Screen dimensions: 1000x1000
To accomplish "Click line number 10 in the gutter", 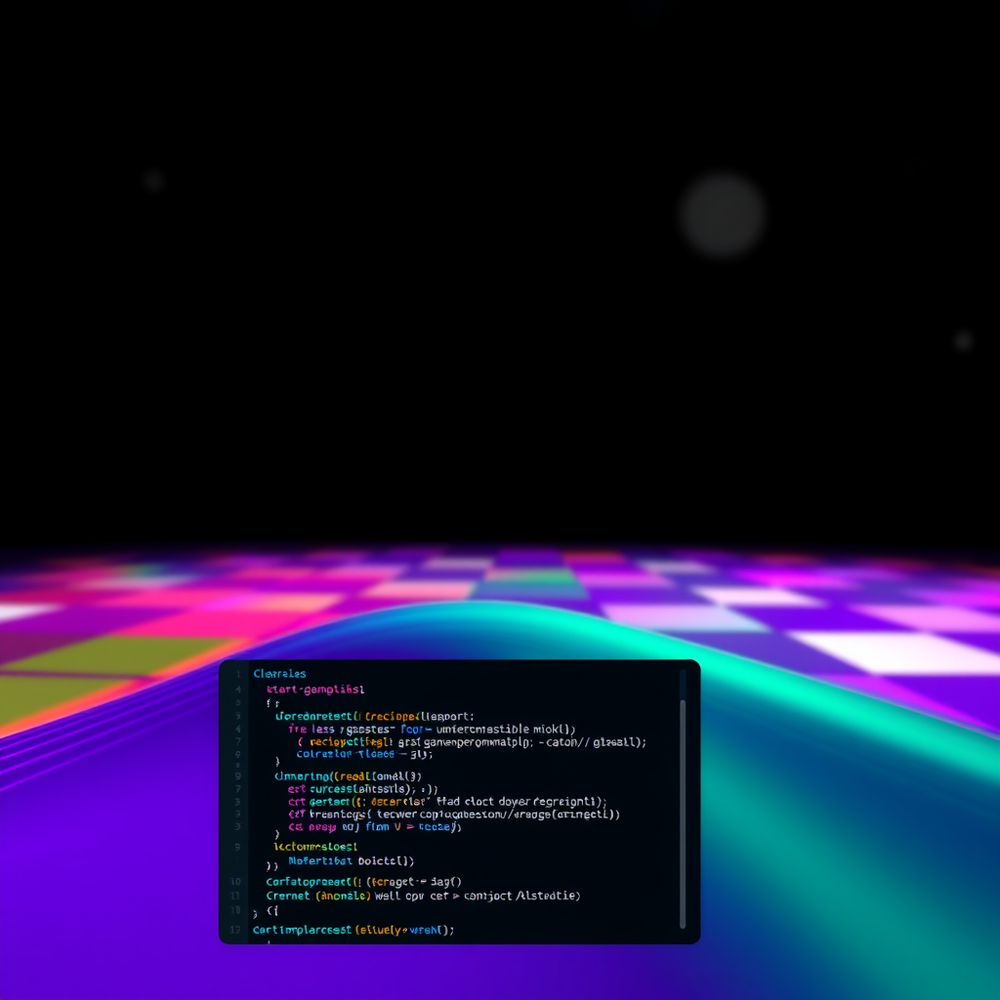I will [x=237, y=882].
